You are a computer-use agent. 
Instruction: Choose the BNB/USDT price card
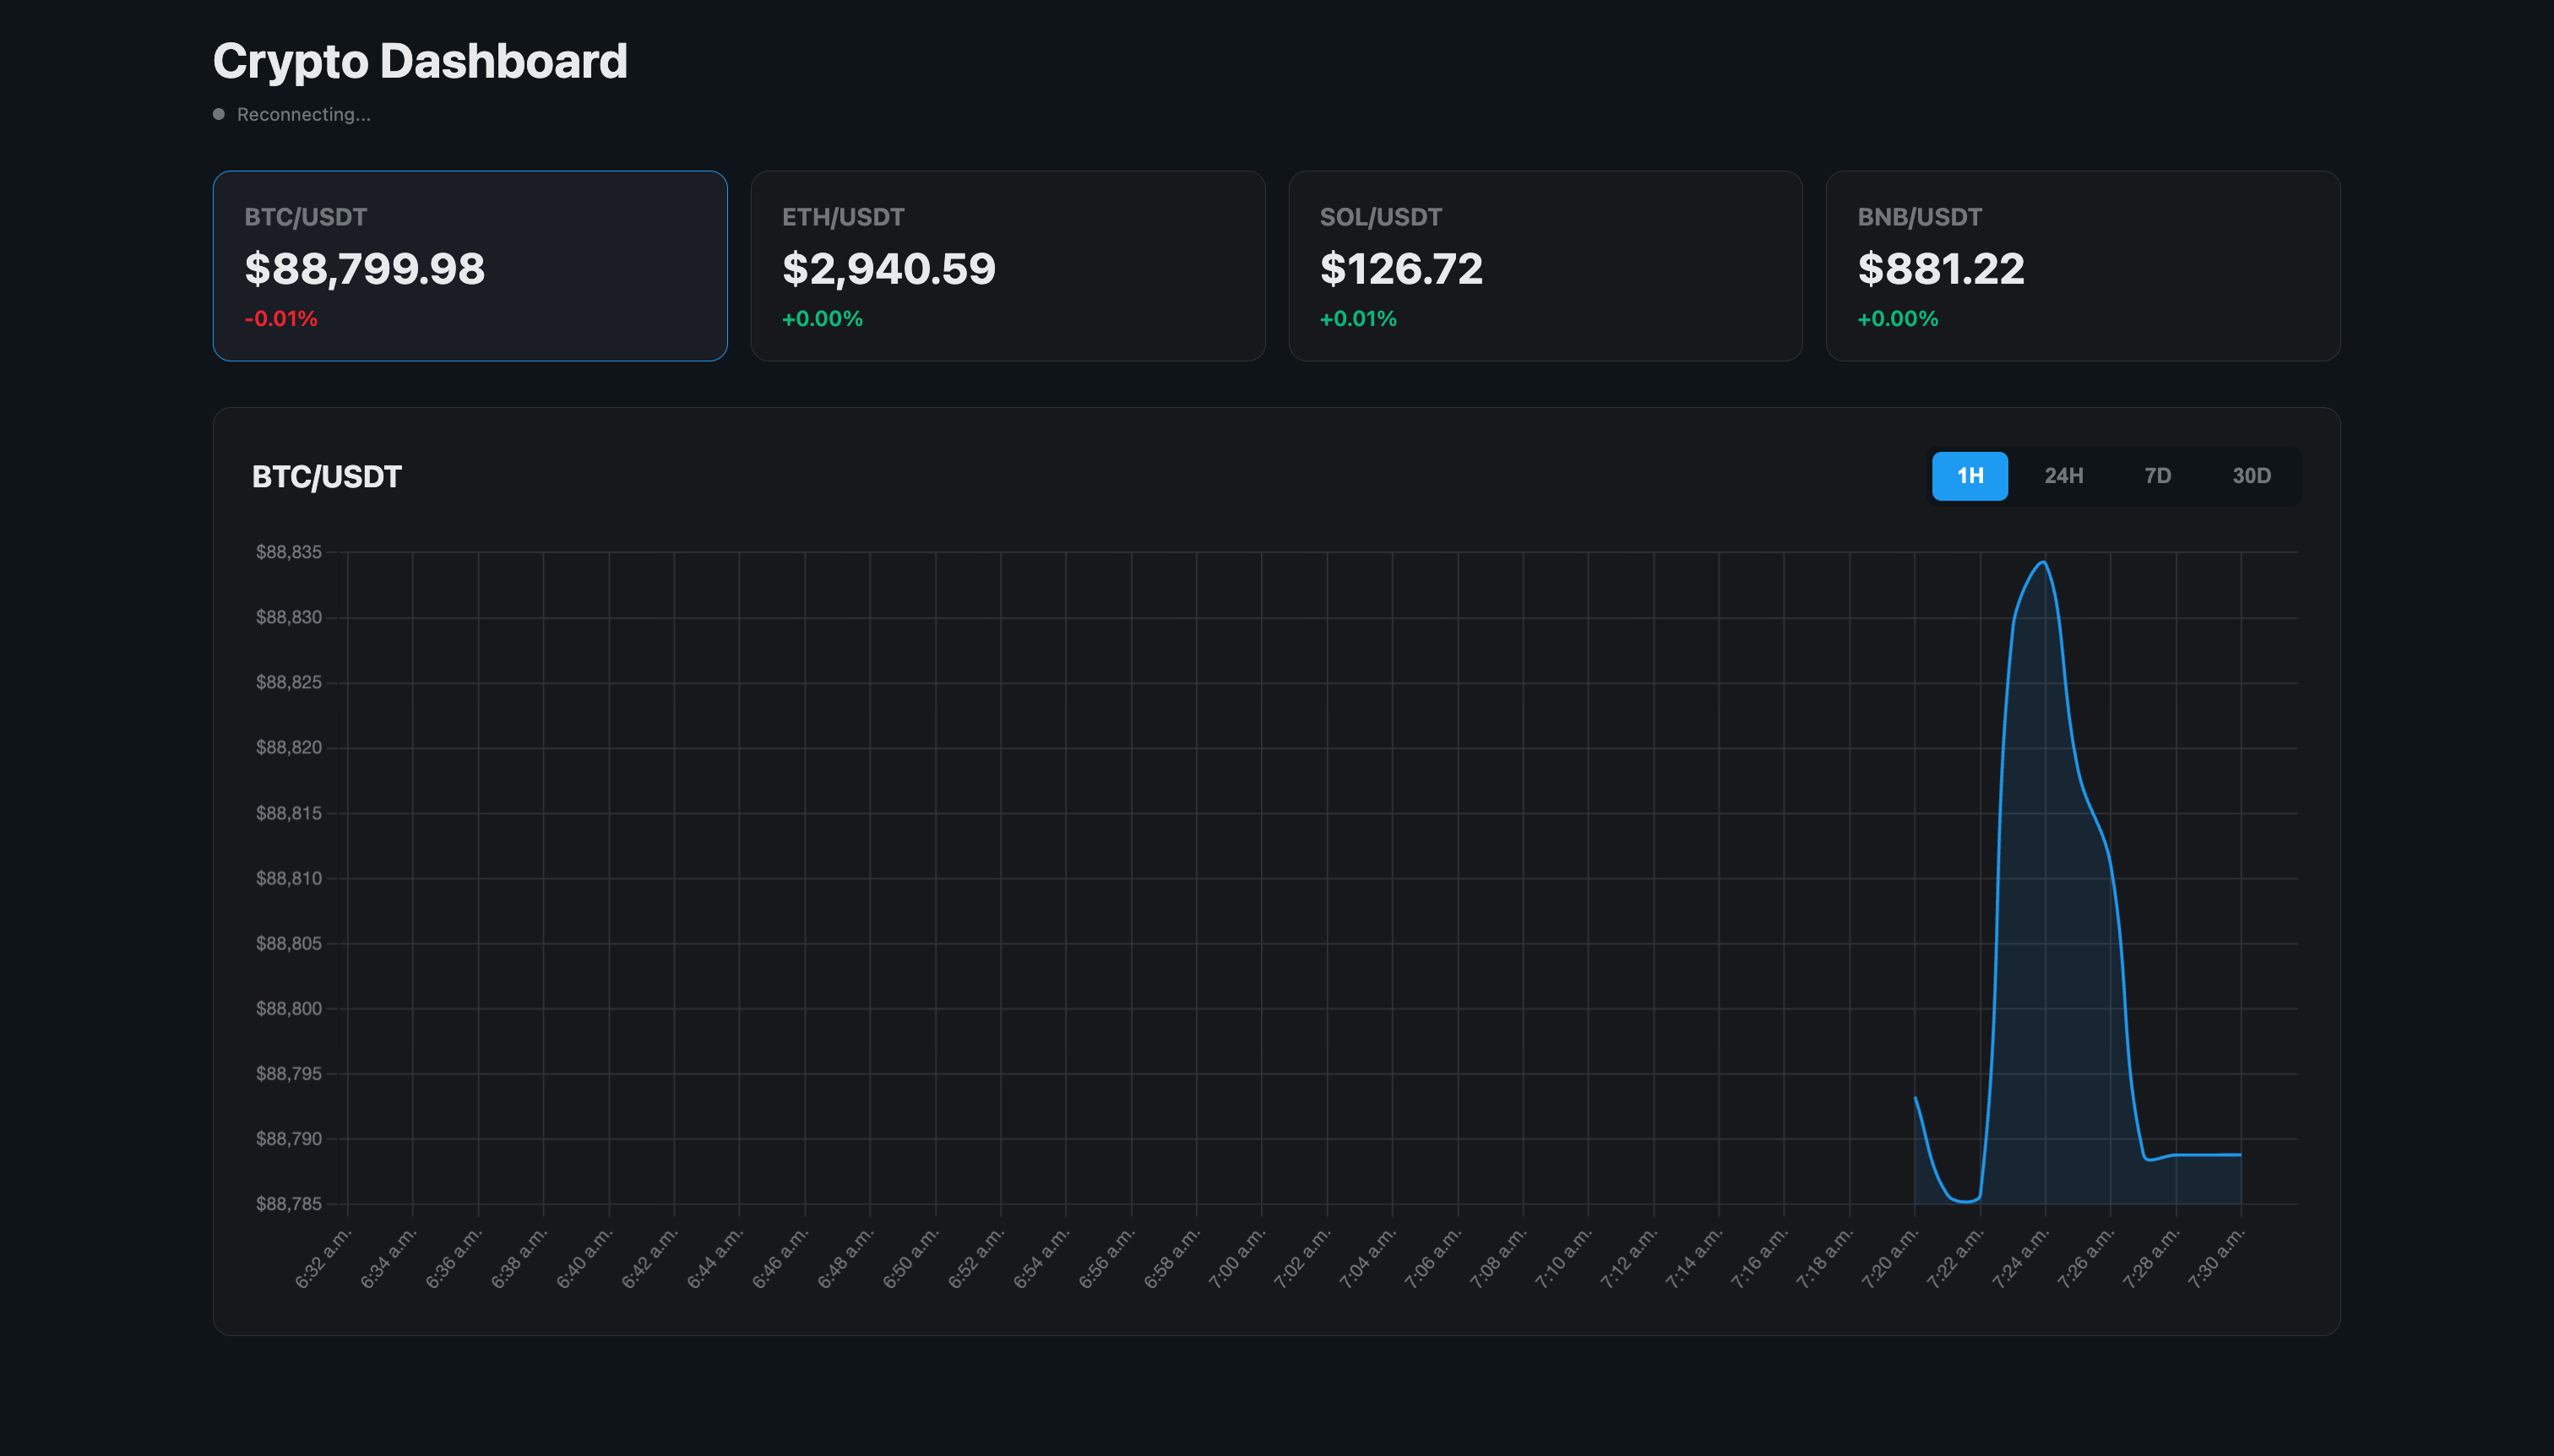pyautogui.click(x=2082, y=265)
